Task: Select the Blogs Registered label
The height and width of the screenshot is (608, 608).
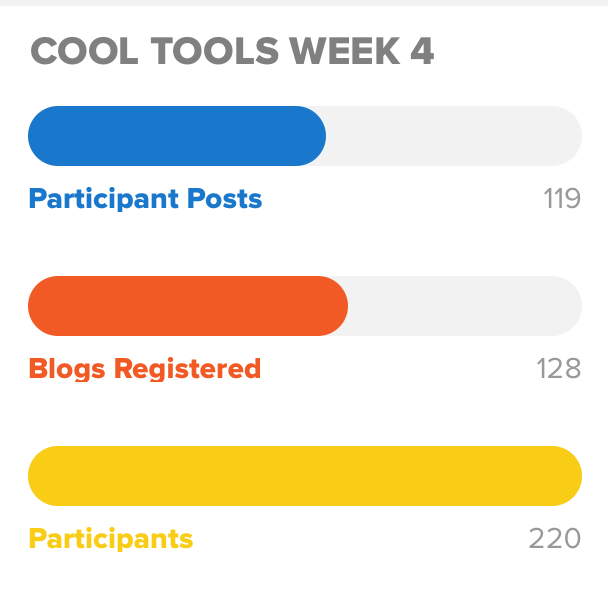Action: pyautogui.click(x=145, y=369)
